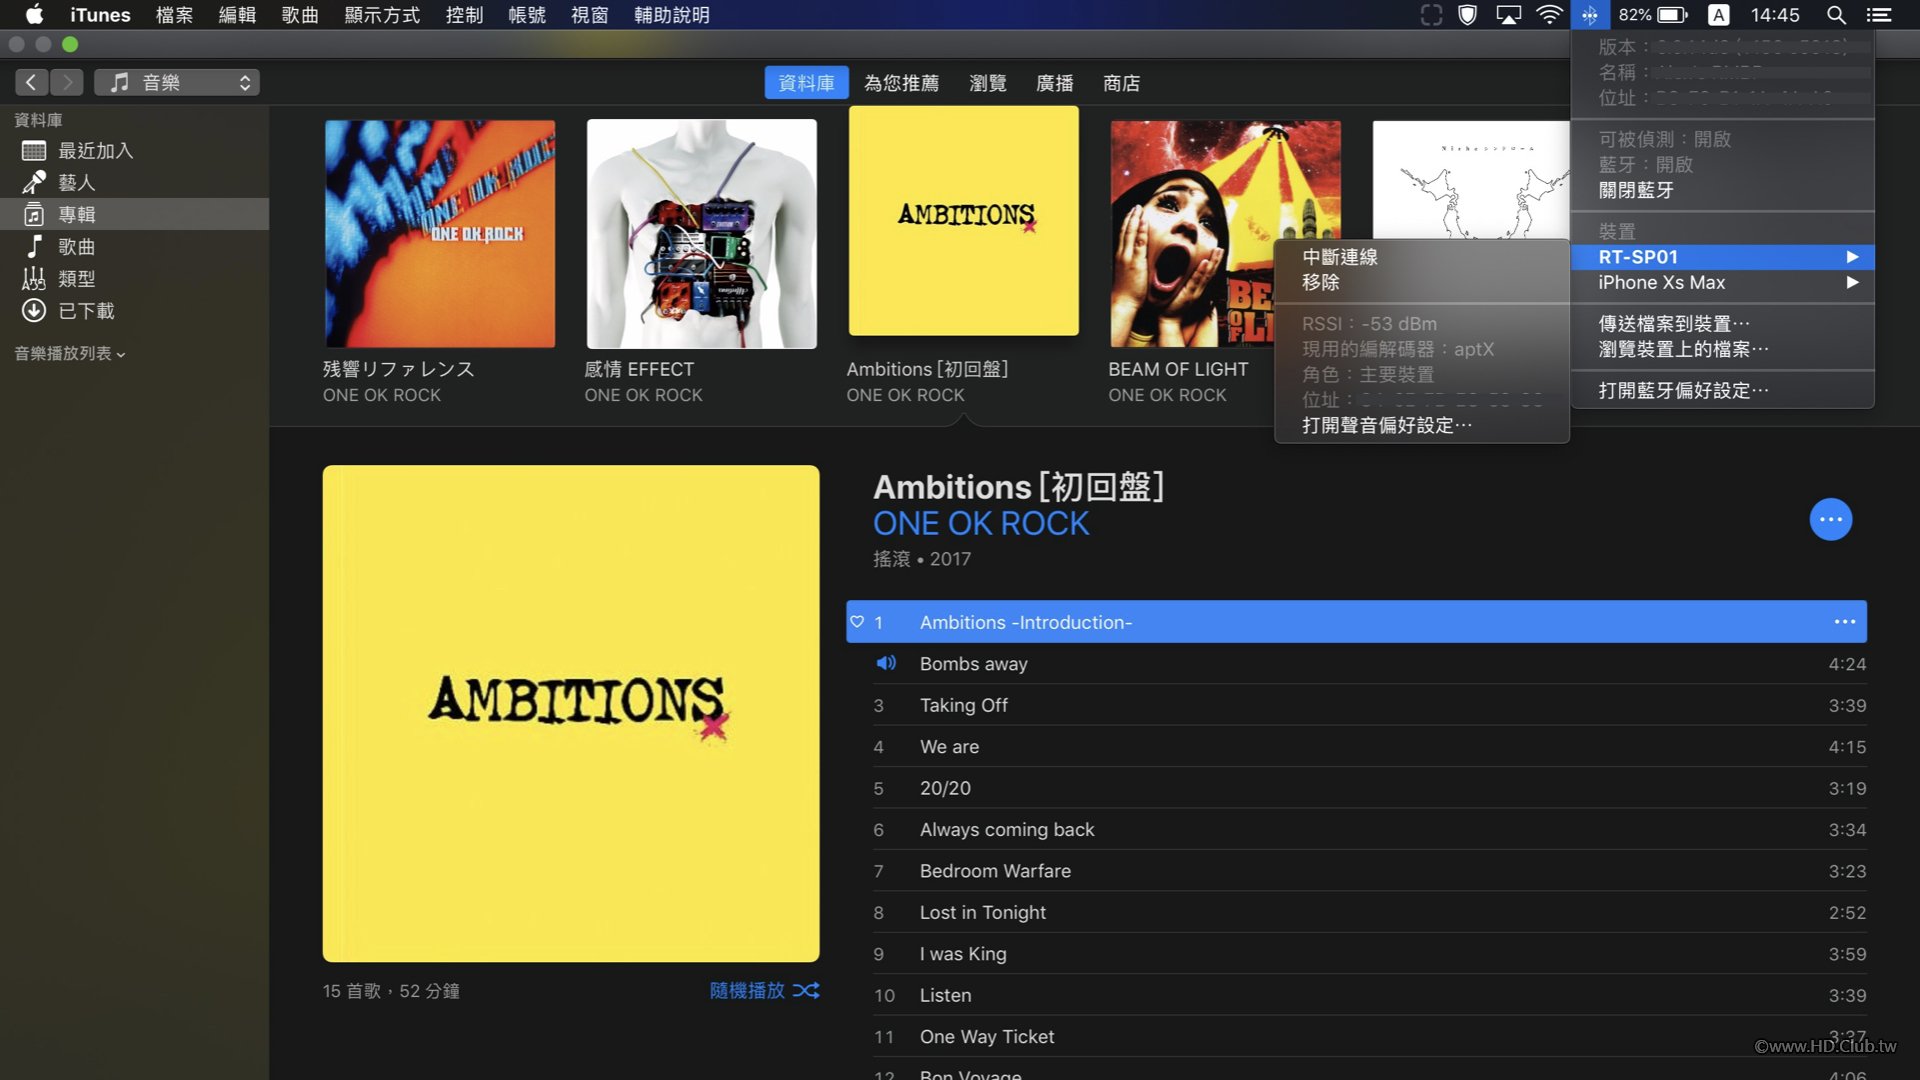Screen dimensions: 1920x1080
Task: Choose 瀏覽裝置上的檔案…
Action: 1722,349
